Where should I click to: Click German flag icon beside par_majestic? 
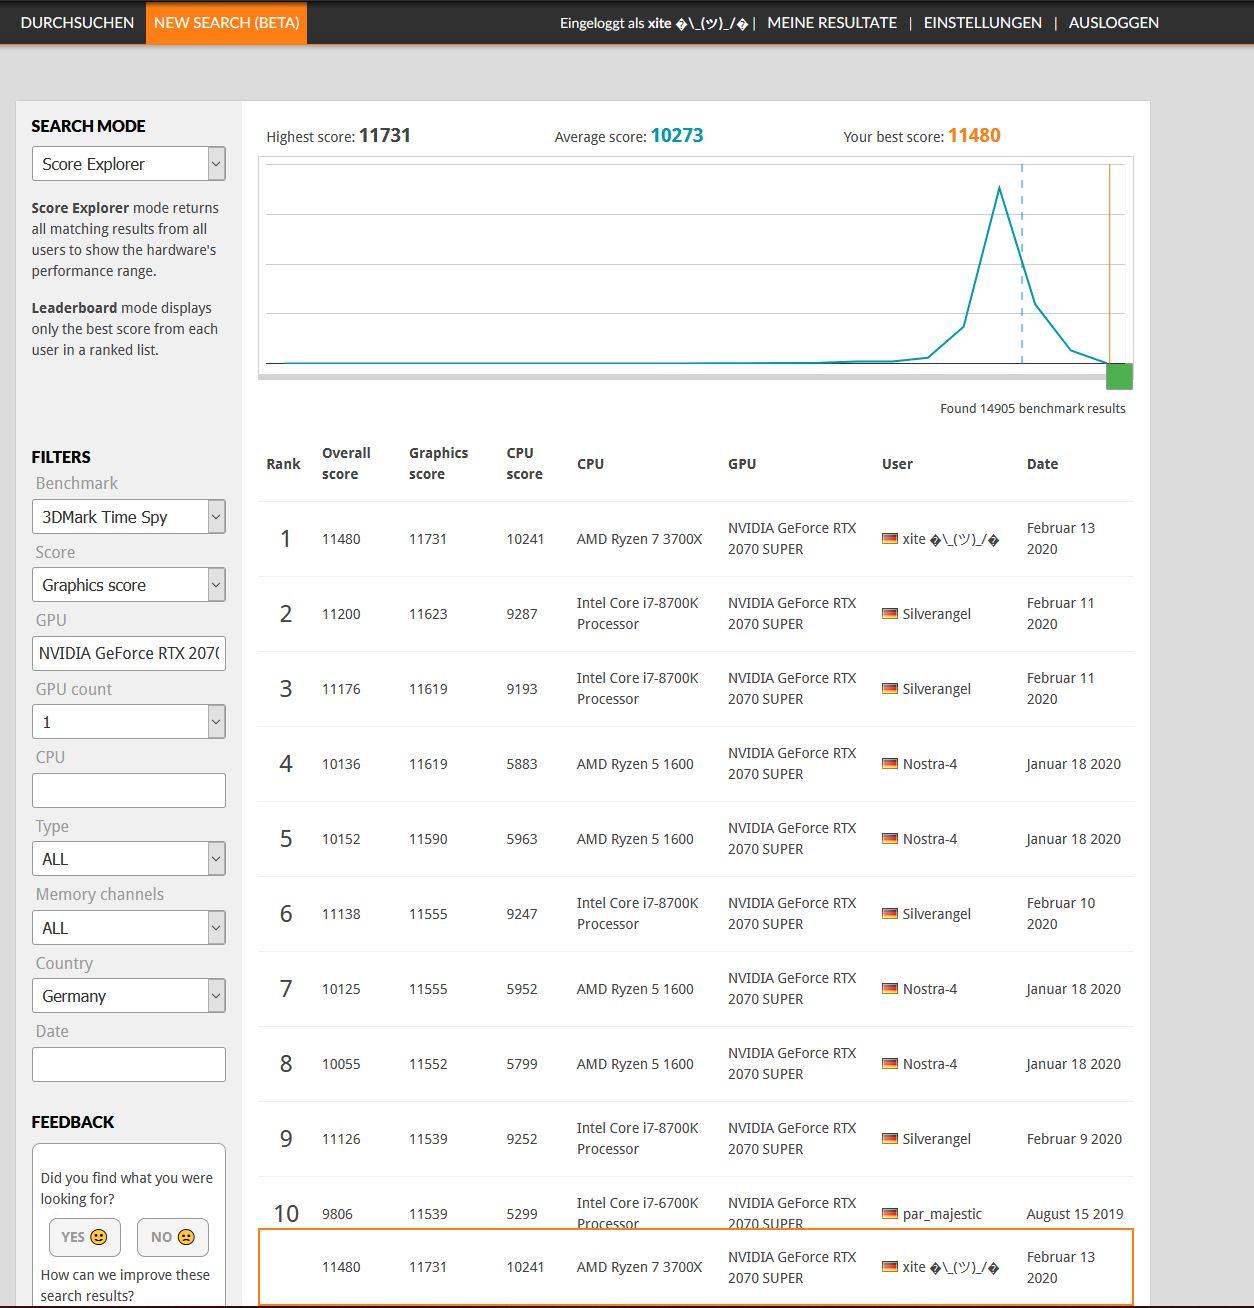tap(889, 1214)
